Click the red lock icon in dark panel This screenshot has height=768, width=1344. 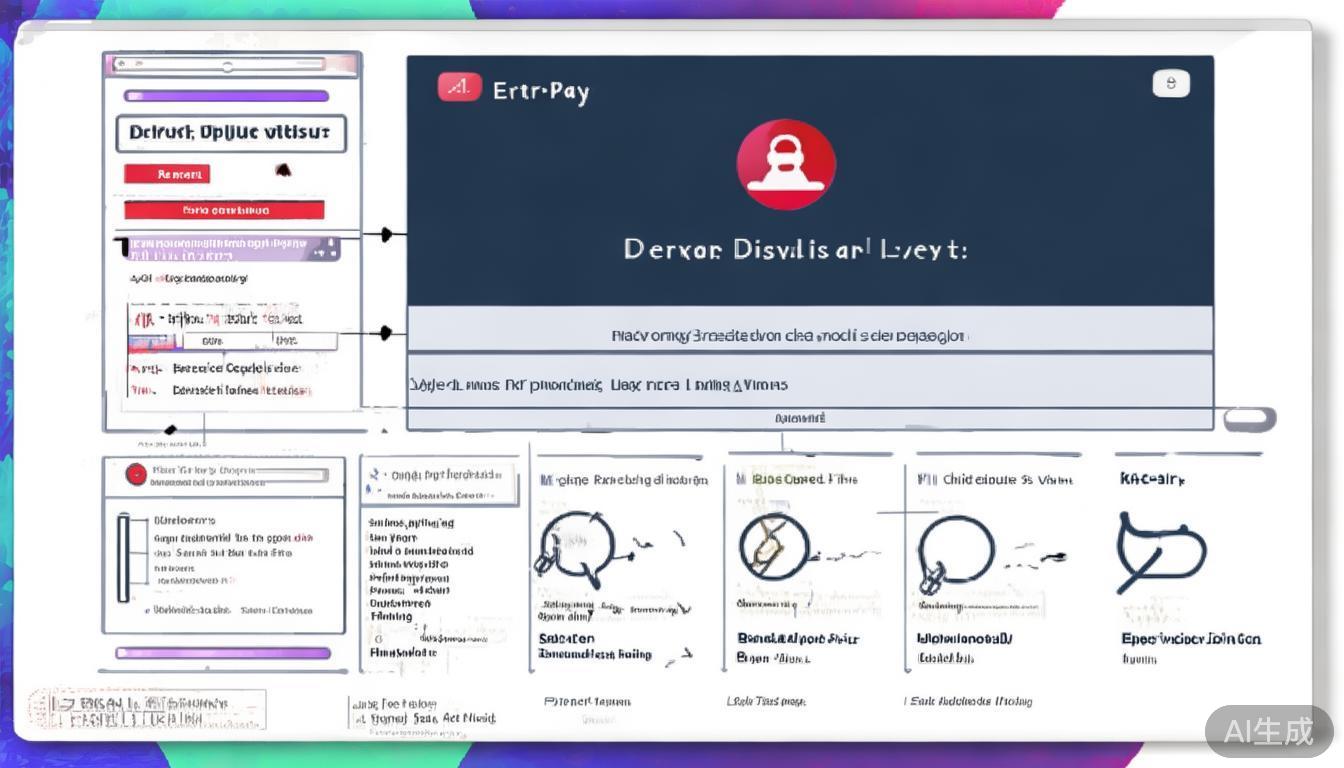click(x=786, y=165)
